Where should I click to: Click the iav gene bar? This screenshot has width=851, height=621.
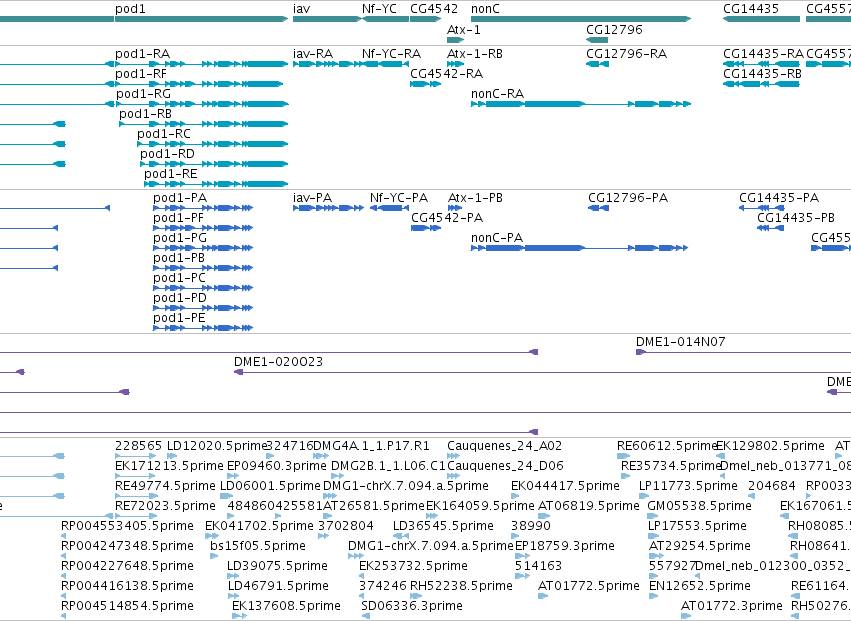tap(327, 19)
